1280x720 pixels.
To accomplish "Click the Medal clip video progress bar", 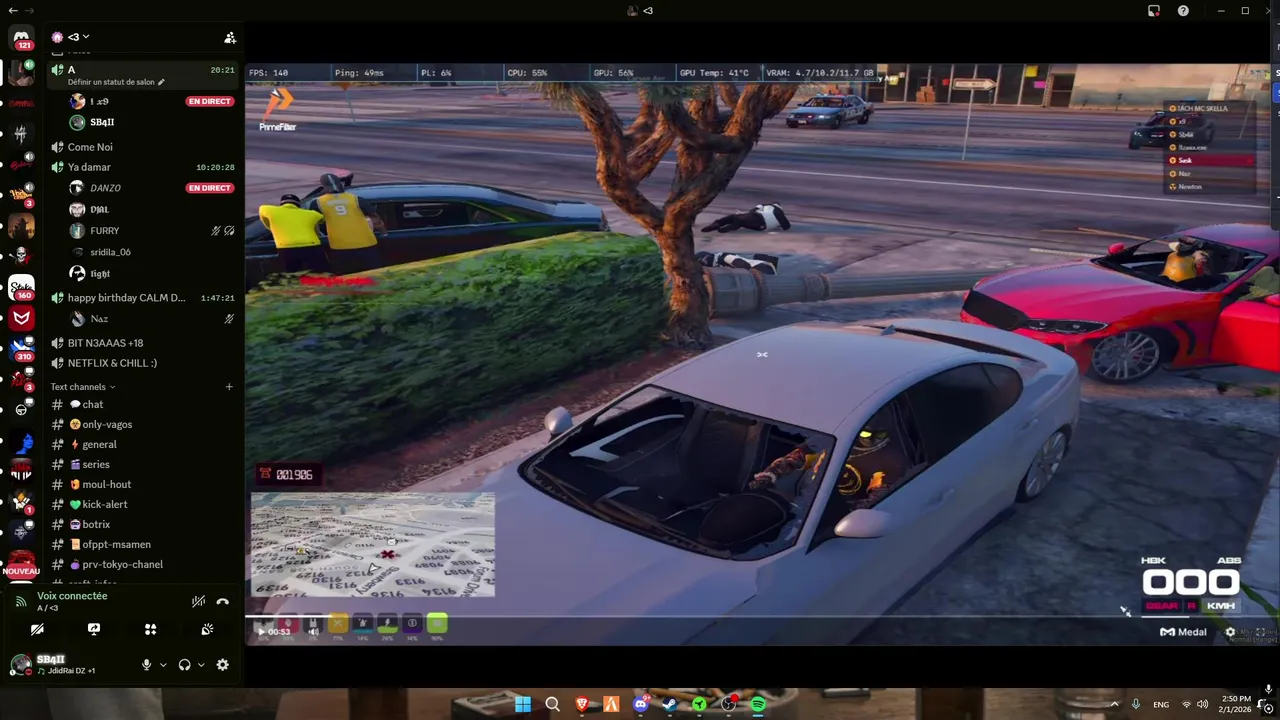I will click(x=760, y=615).
